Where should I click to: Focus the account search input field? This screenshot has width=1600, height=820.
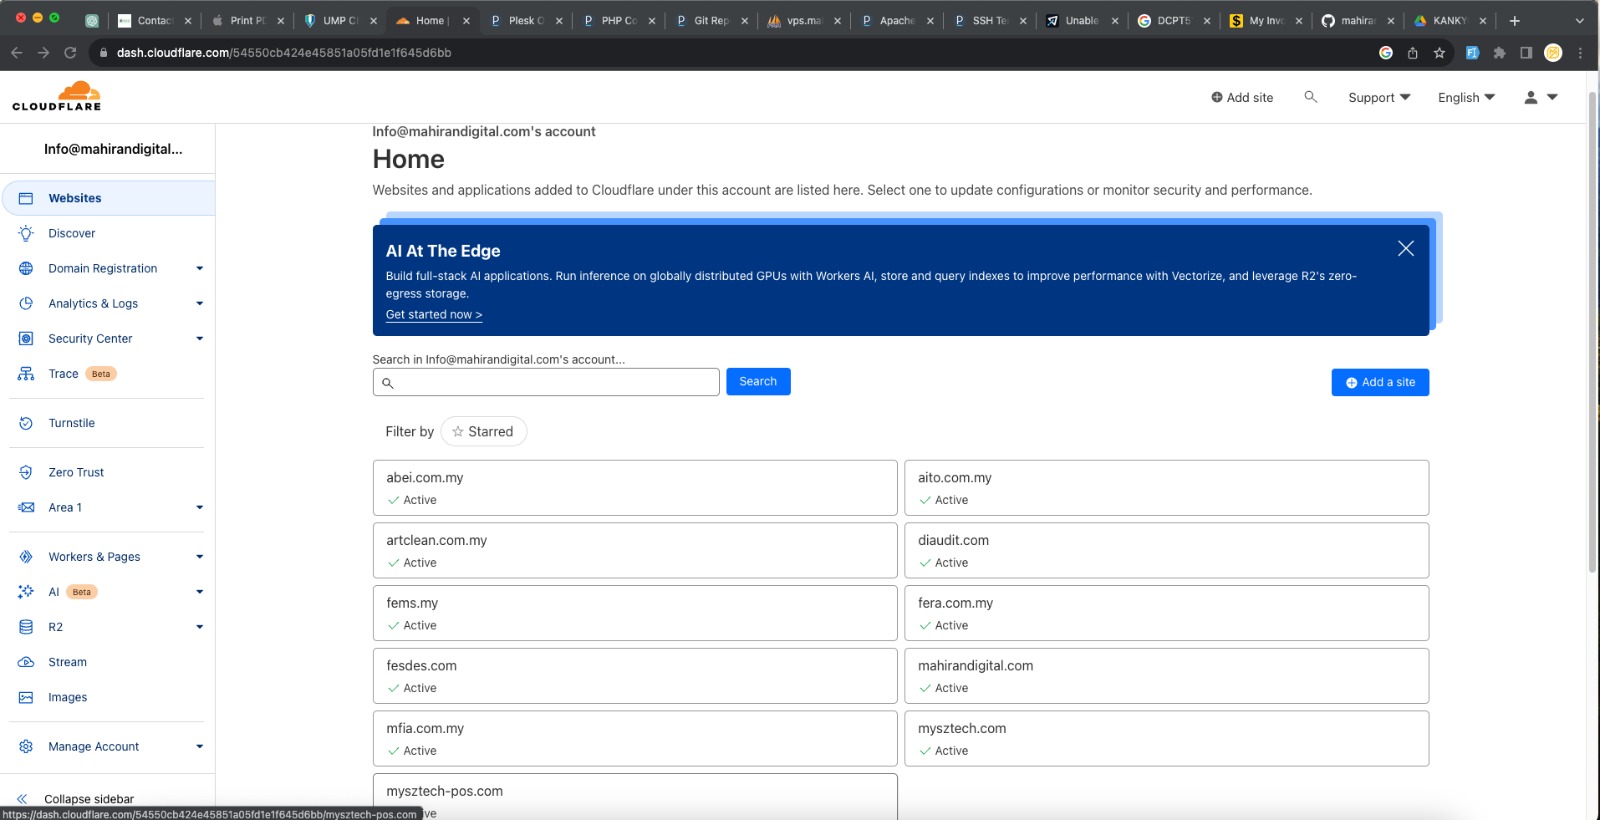coord(546,382)
